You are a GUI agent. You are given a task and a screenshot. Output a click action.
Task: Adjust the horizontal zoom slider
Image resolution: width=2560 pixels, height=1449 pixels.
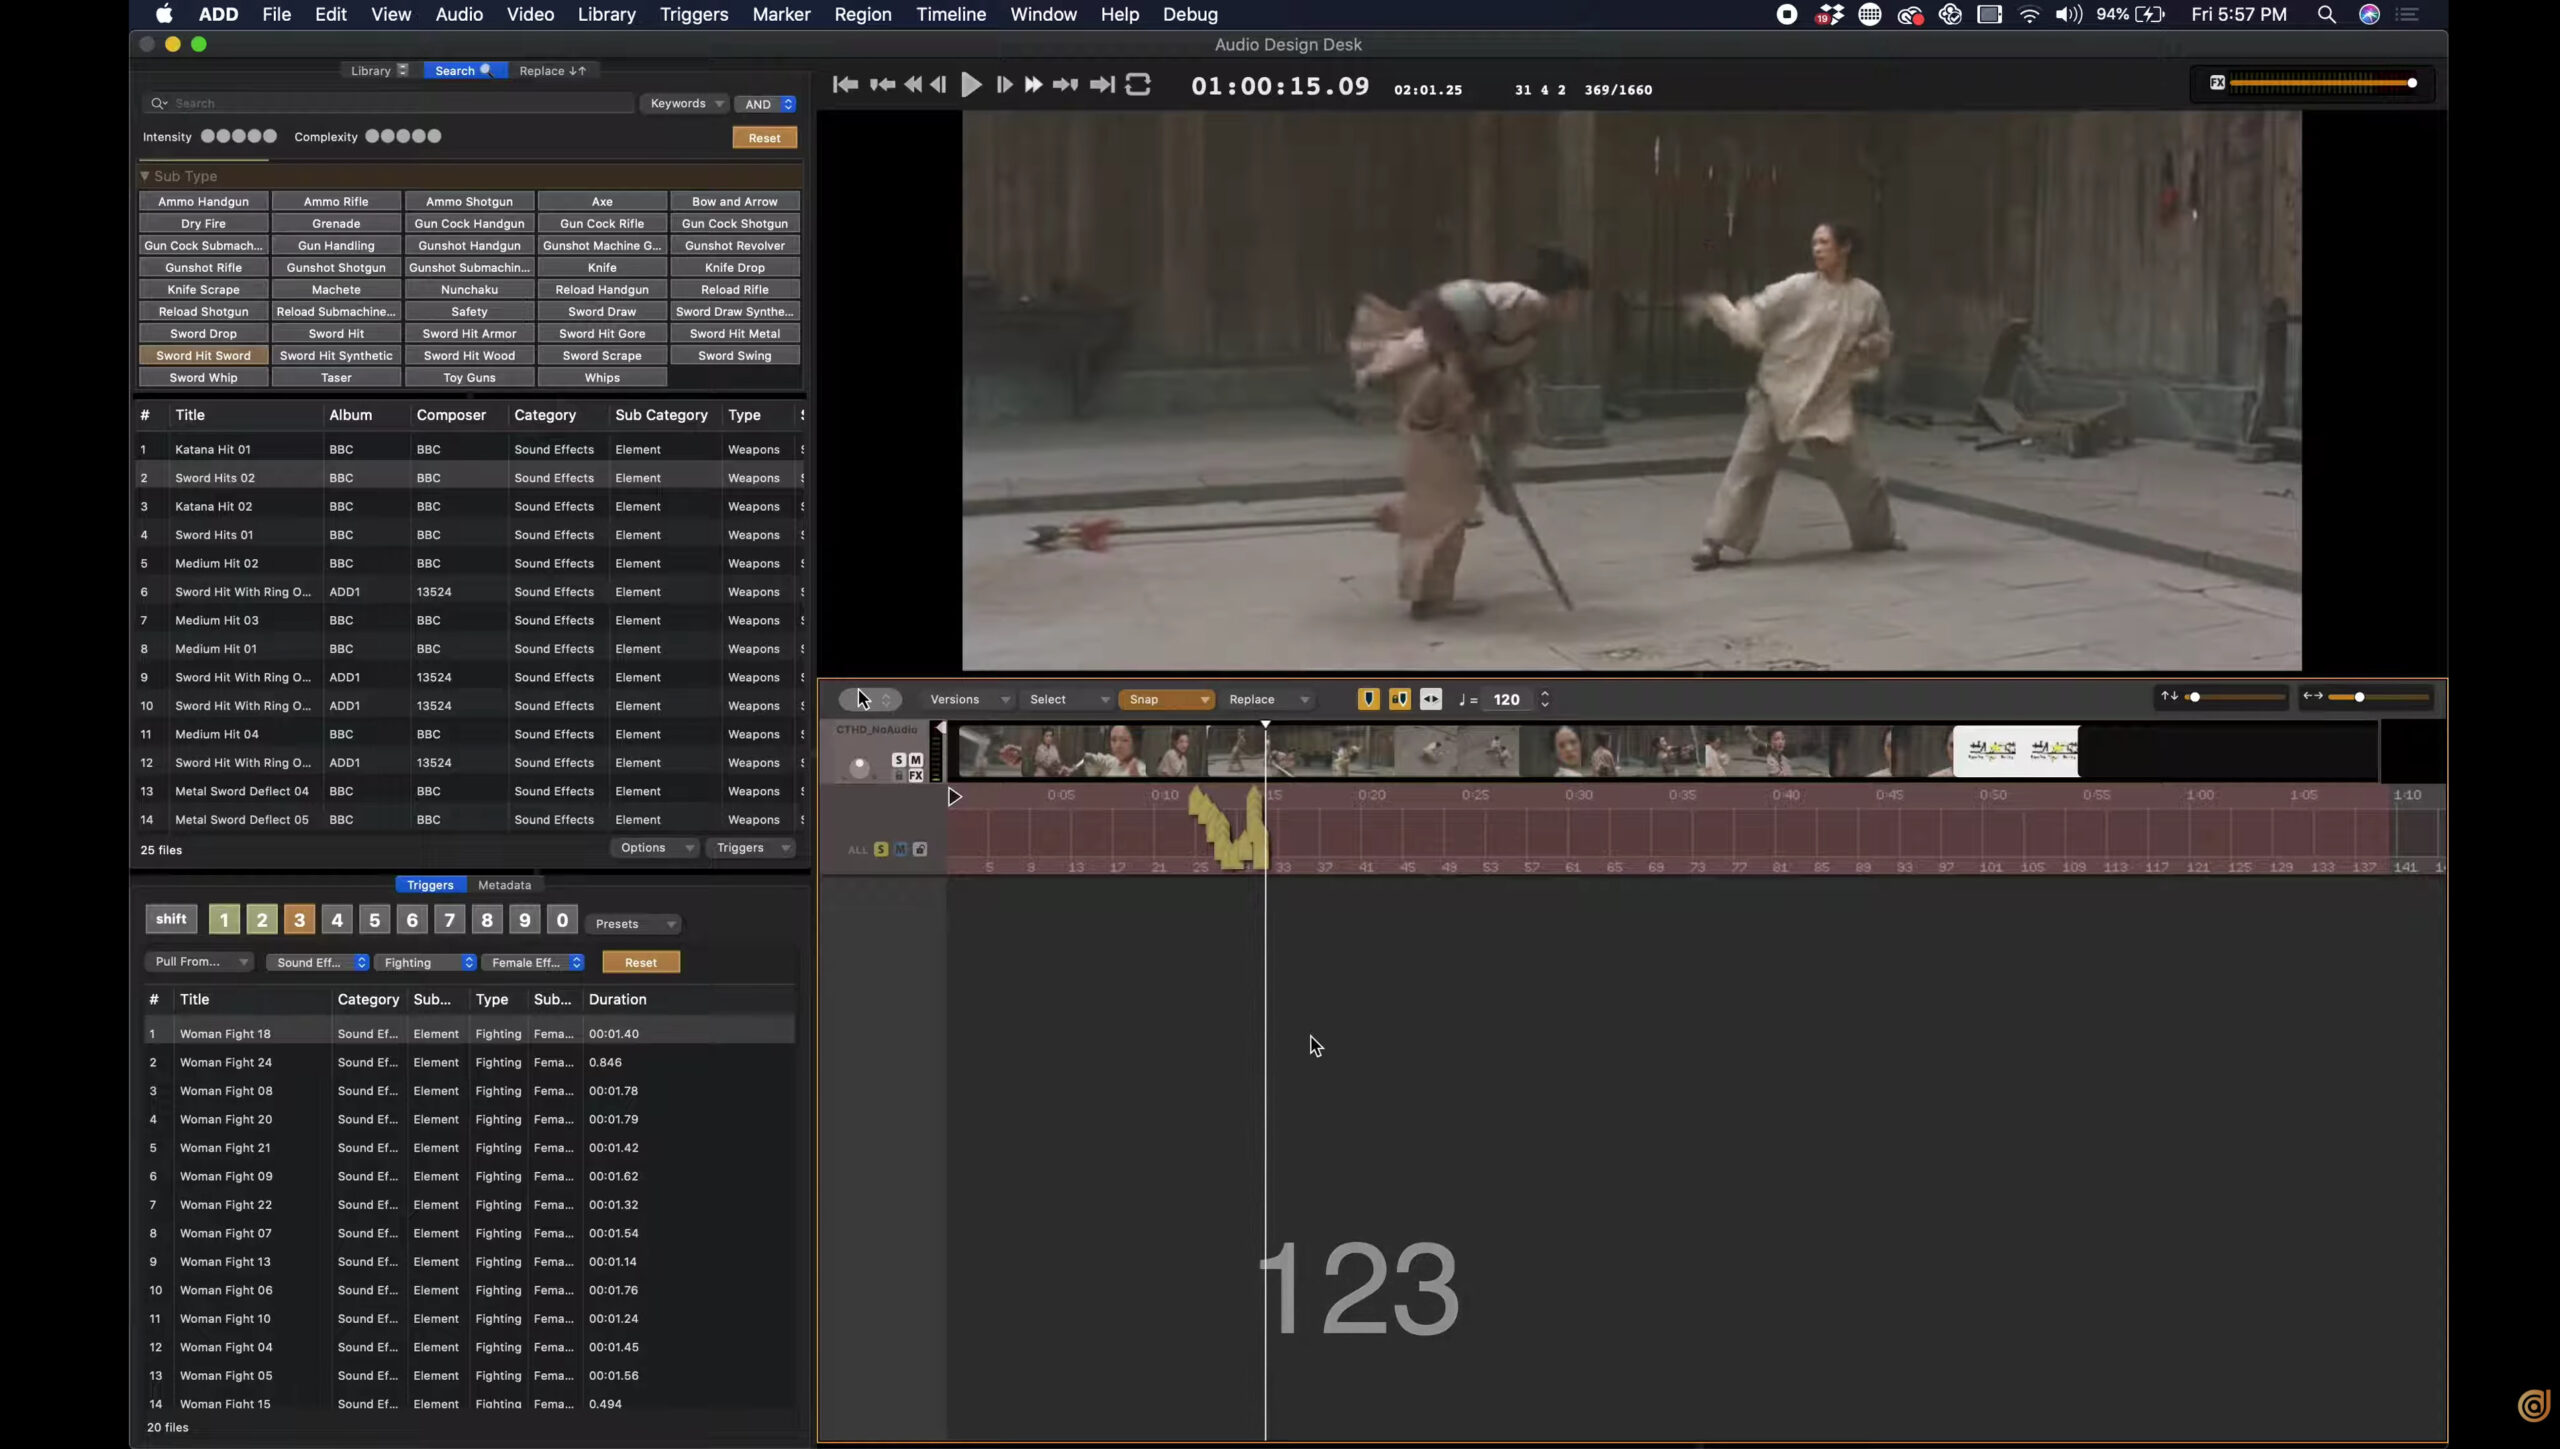pos(2378,697)
